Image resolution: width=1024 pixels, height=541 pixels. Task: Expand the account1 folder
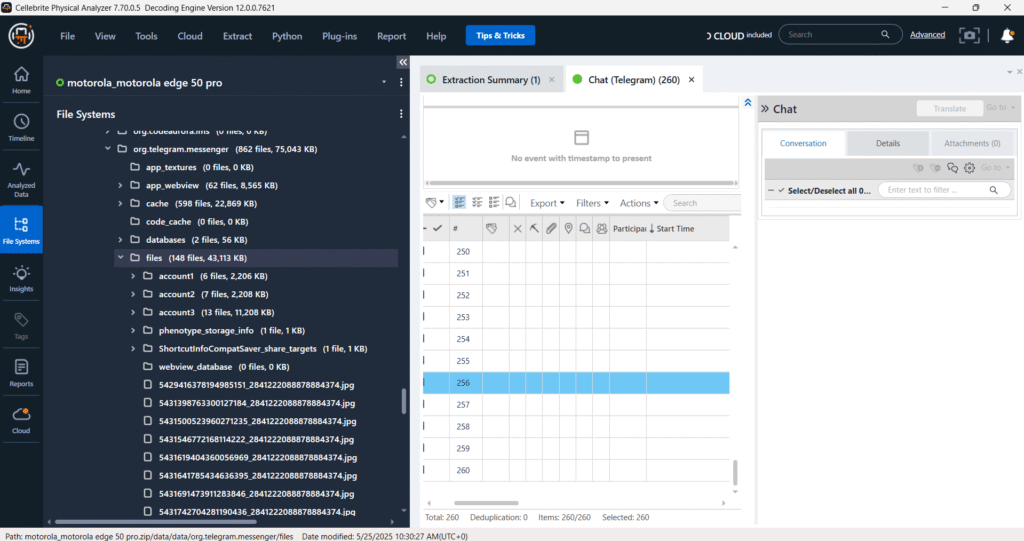pos(133,276)
